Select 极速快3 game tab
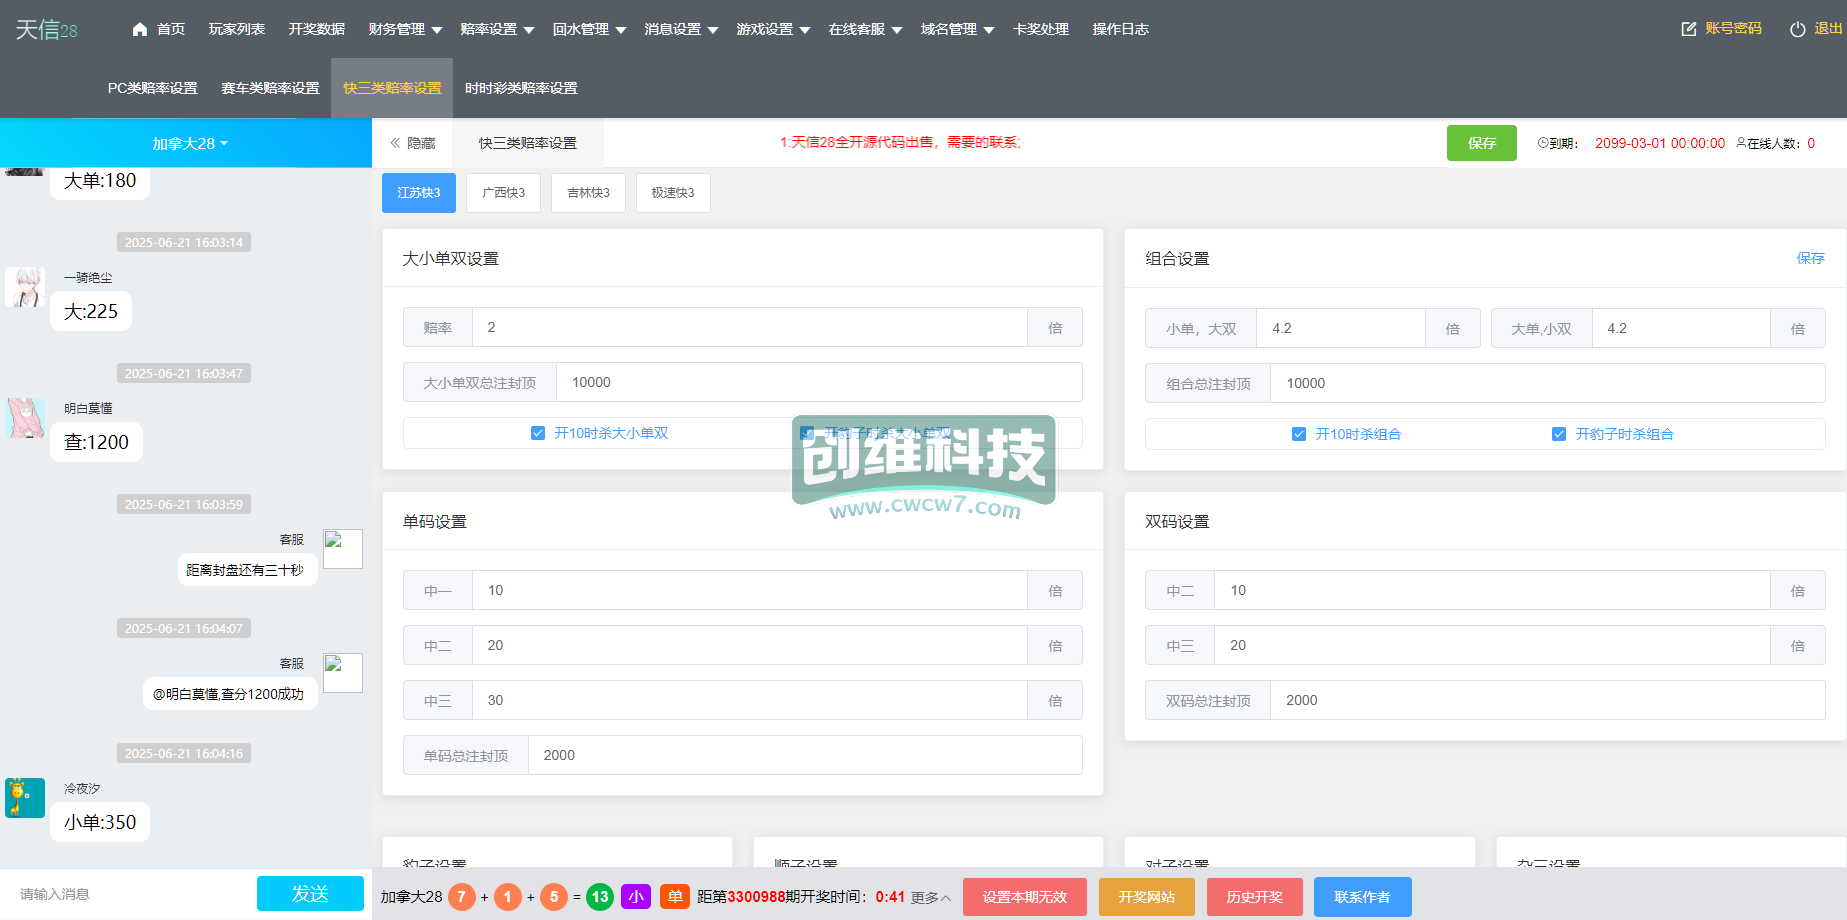Viewport: 1847px width, 920px height. (x=673, y=193)
